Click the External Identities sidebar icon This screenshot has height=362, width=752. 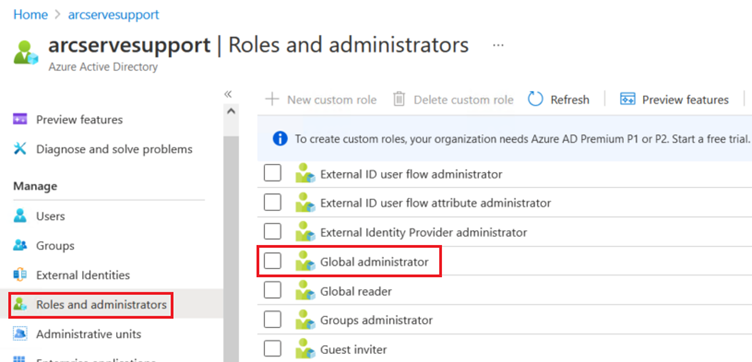(20, 275)
